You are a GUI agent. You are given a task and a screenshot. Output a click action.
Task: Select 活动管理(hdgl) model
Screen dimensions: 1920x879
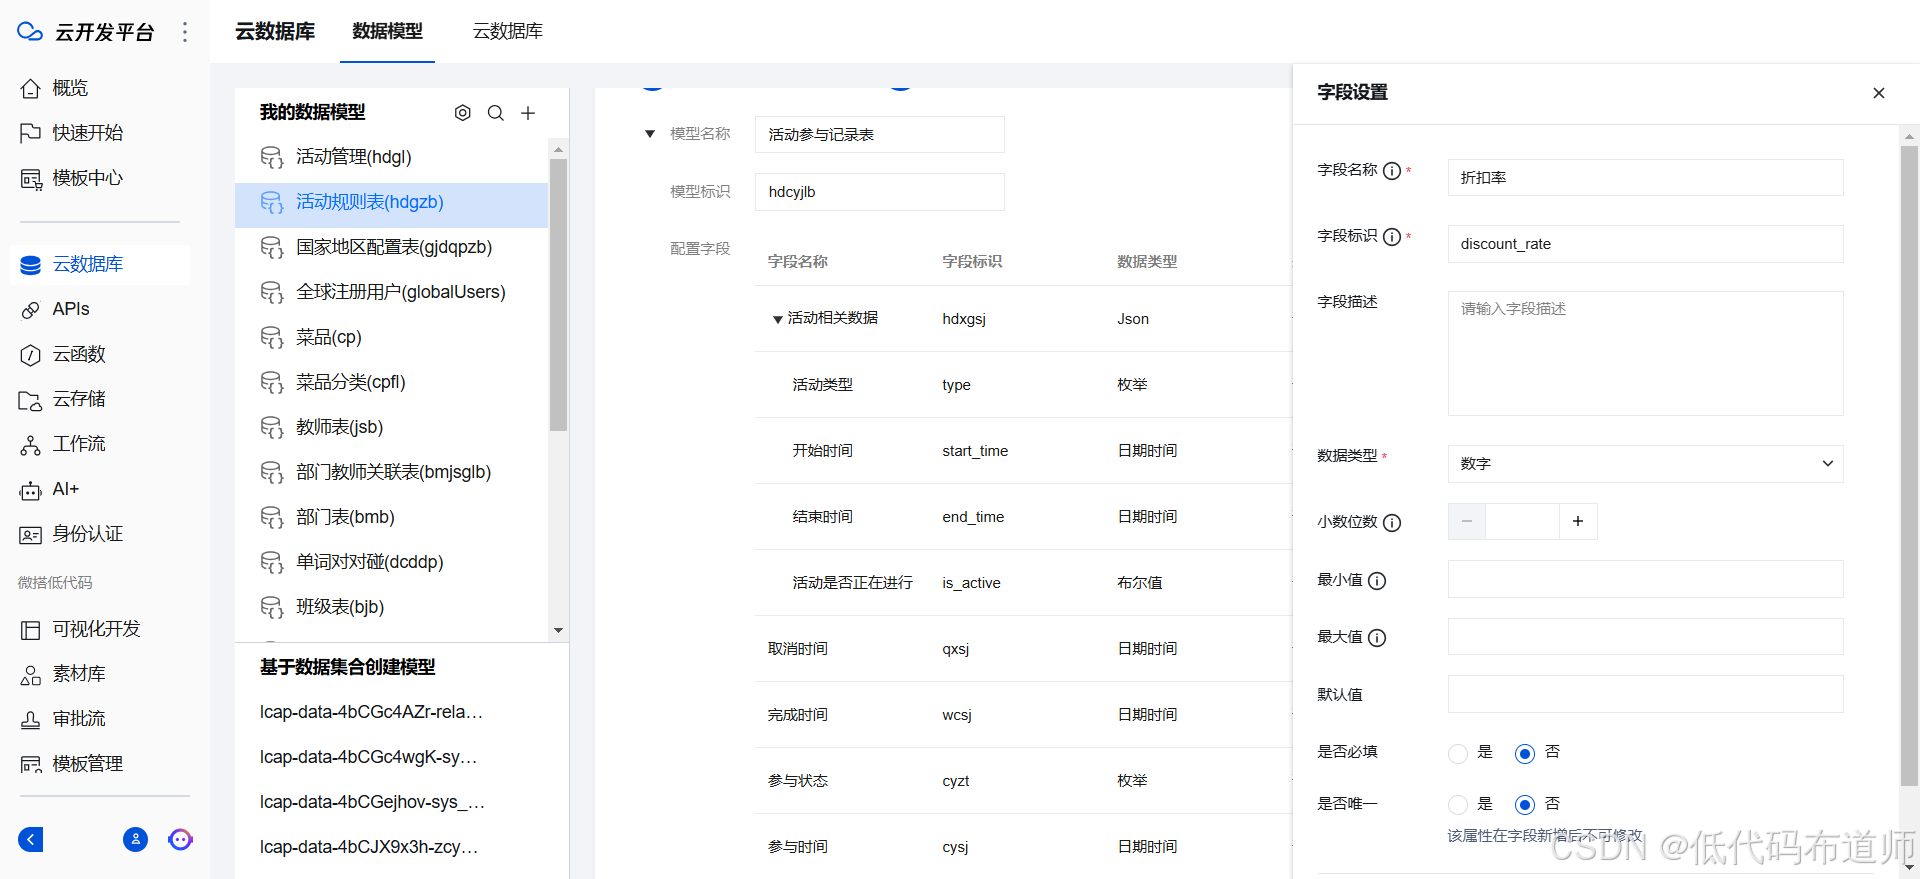[391, 157]
